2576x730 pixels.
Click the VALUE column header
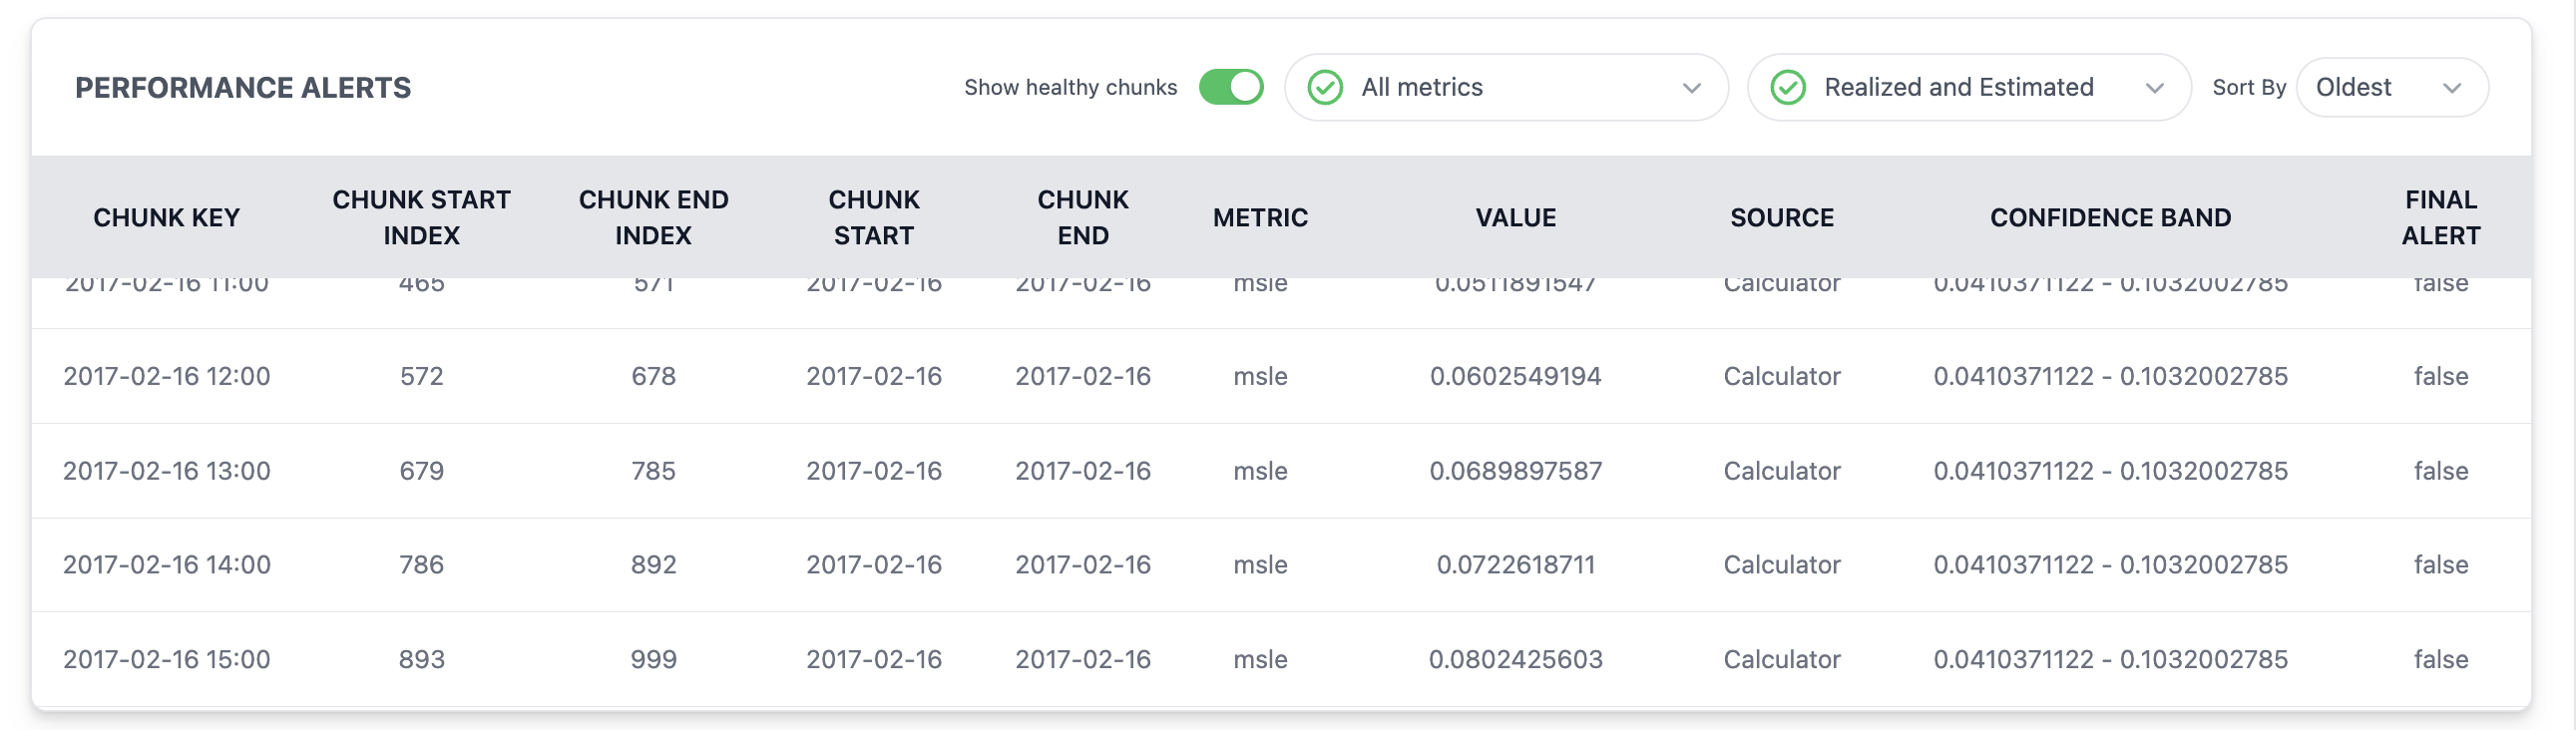coord(1516,217)
